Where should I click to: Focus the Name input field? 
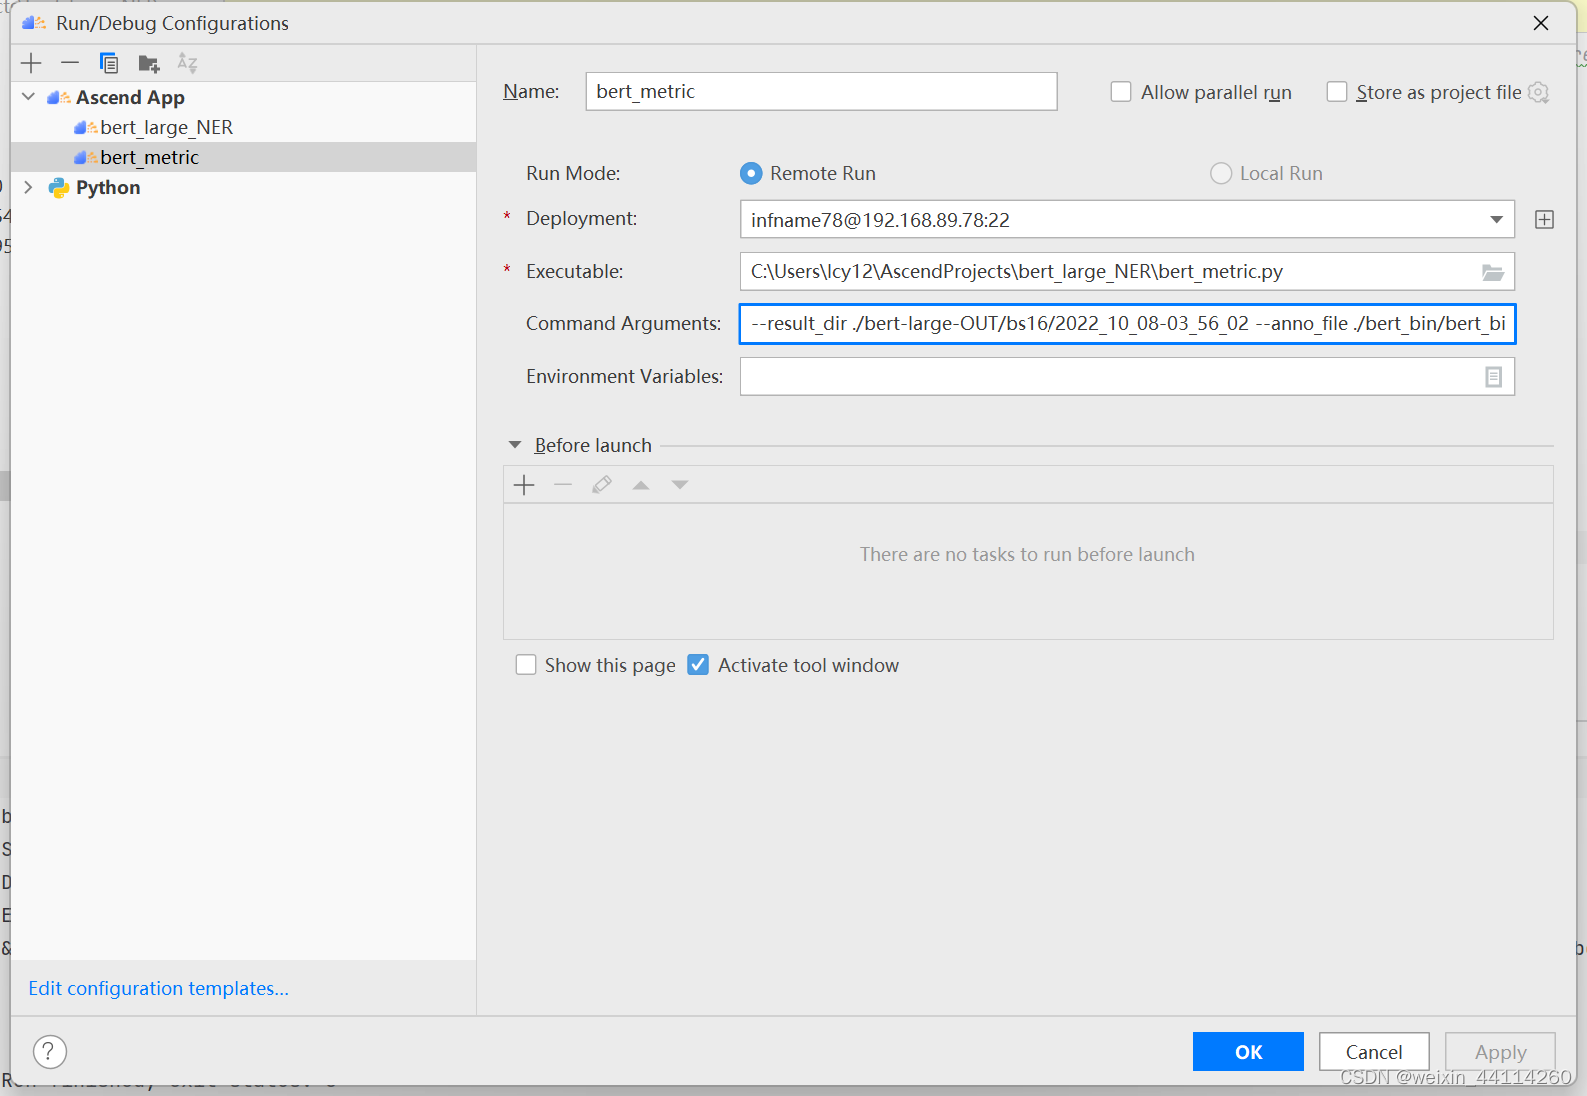pos(821,92)
